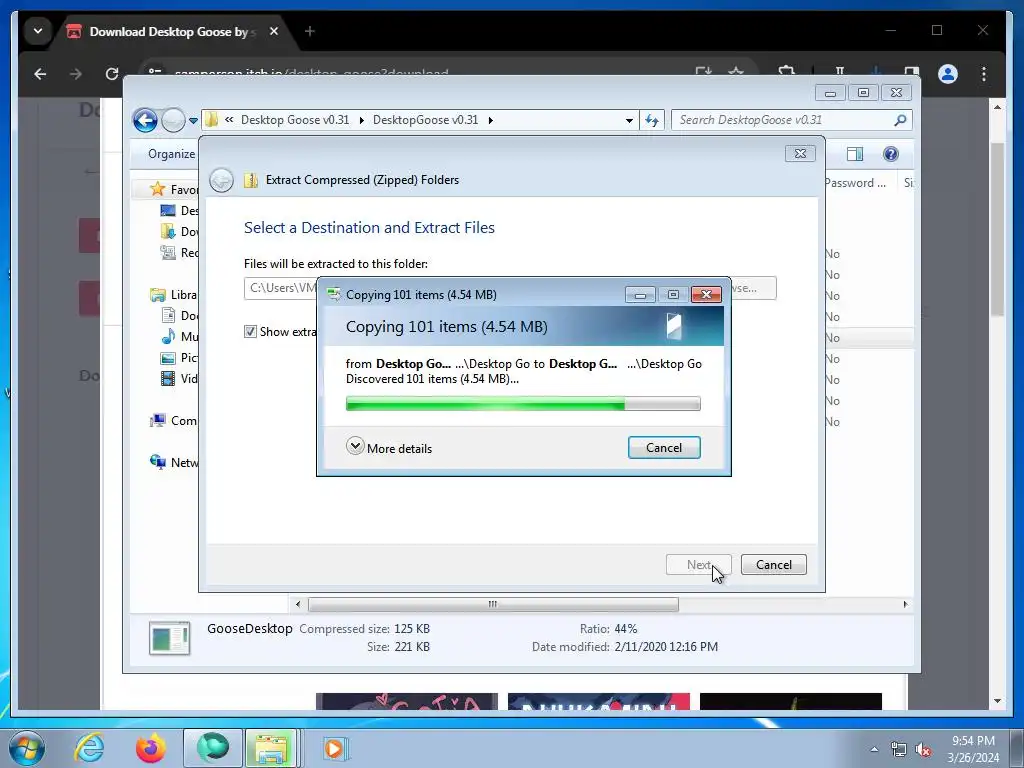
Task: Open Windows Media Player from taskbar
Action: pos(335,748)
